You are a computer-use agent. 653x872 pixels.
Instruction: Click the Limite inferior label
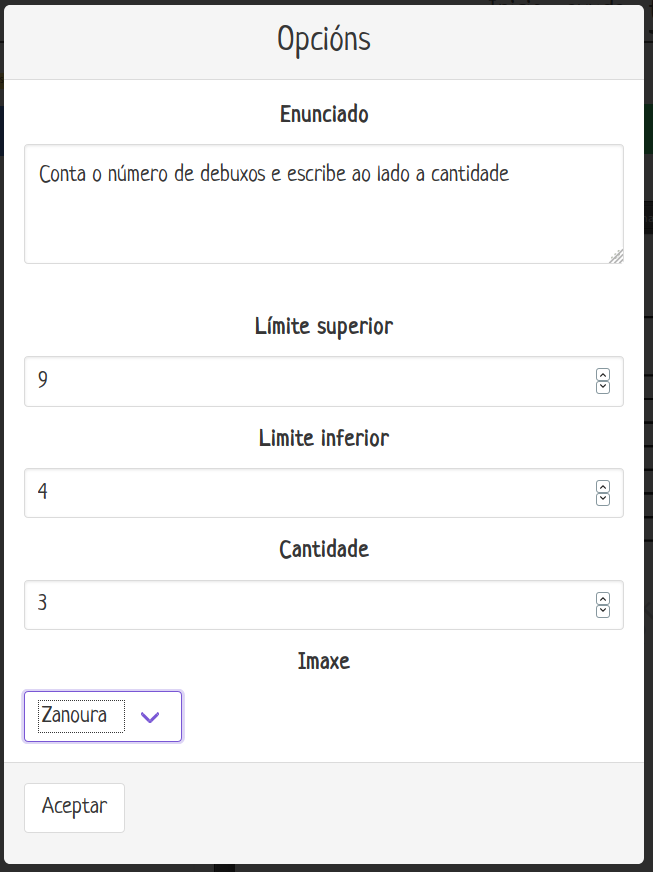[324, 438]
